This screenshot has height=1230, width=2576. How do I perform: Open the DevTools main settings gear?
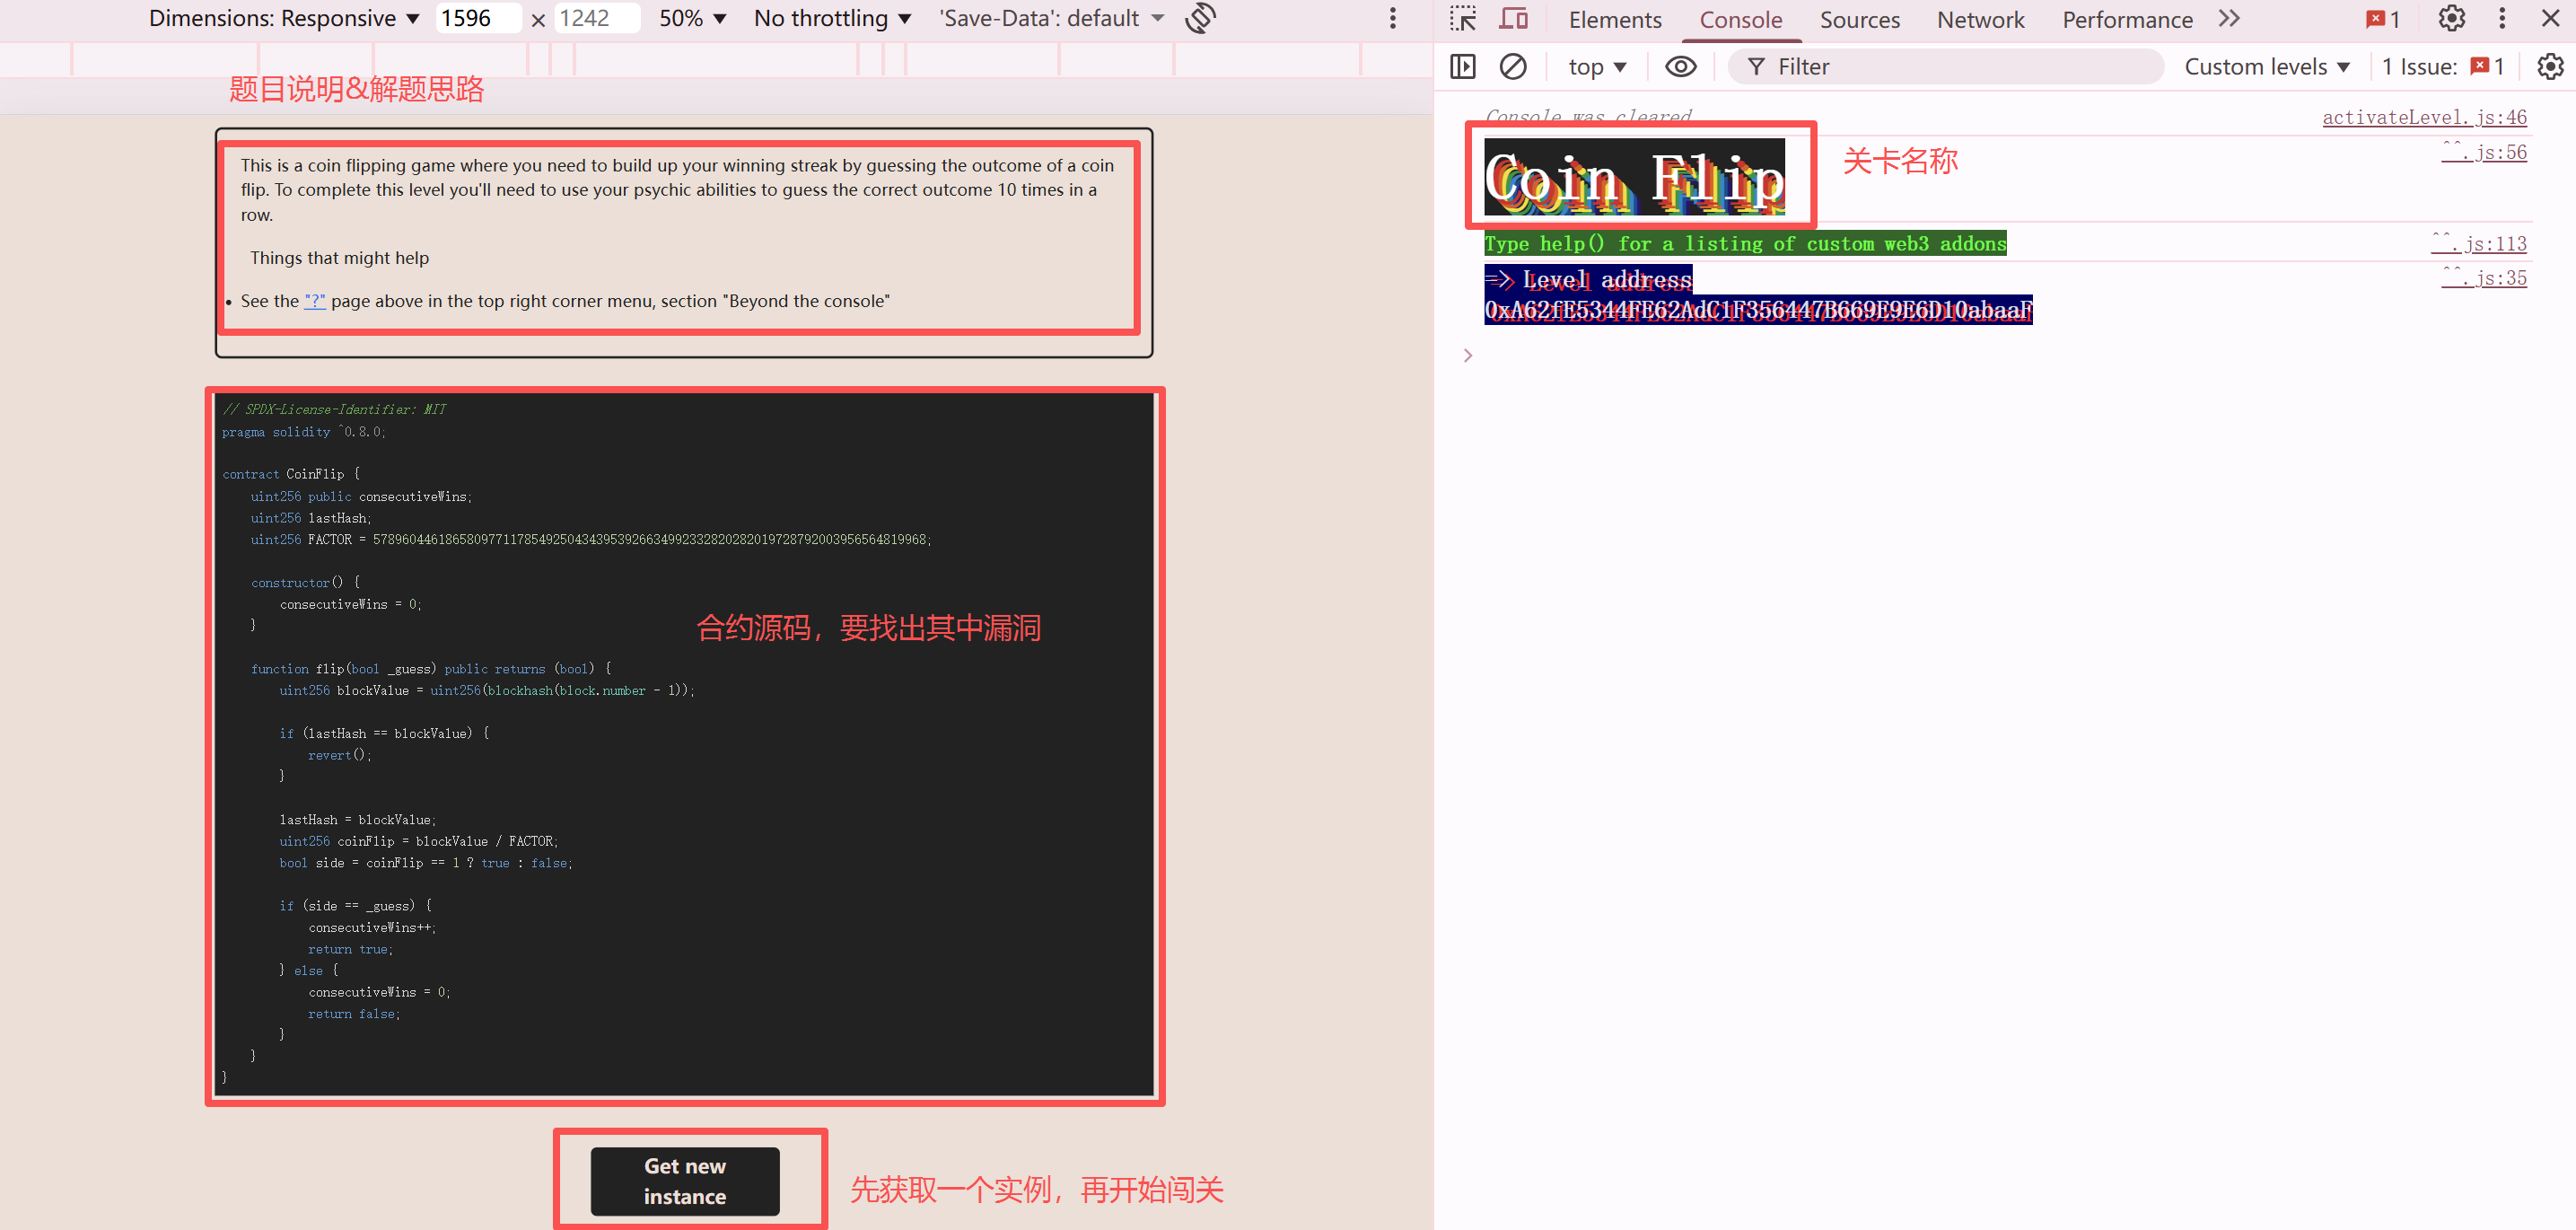2451,19
